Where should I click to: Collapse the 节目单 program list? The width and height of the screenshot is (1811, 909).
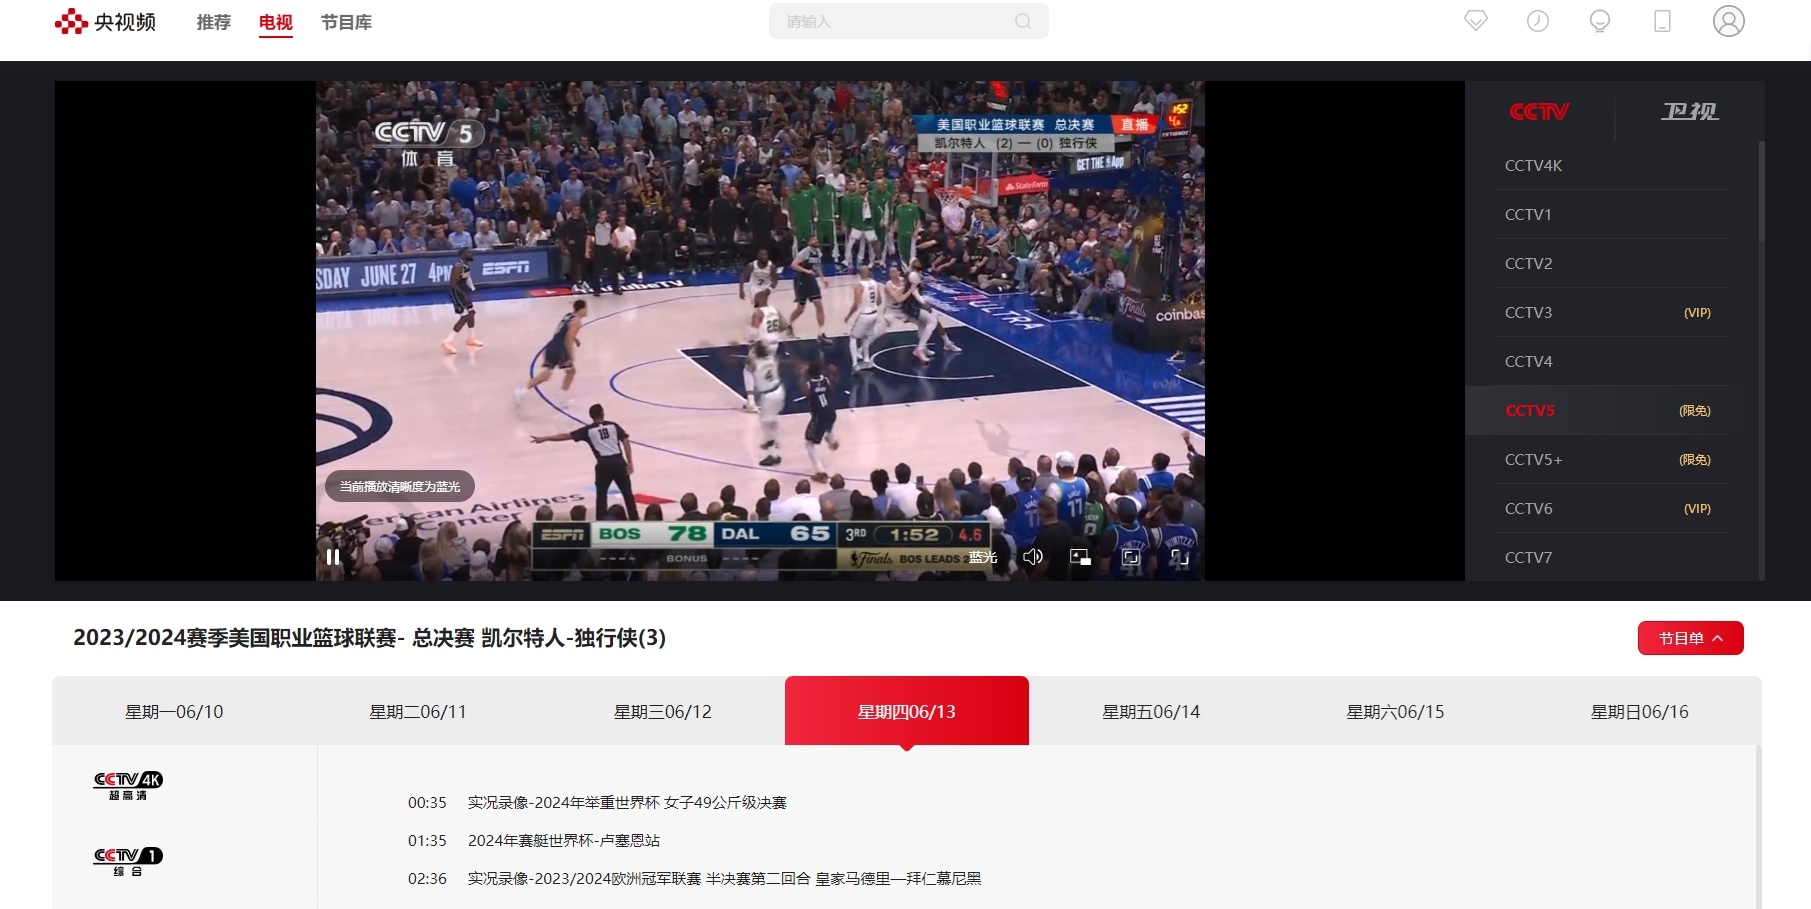[x=1689, y=638]
